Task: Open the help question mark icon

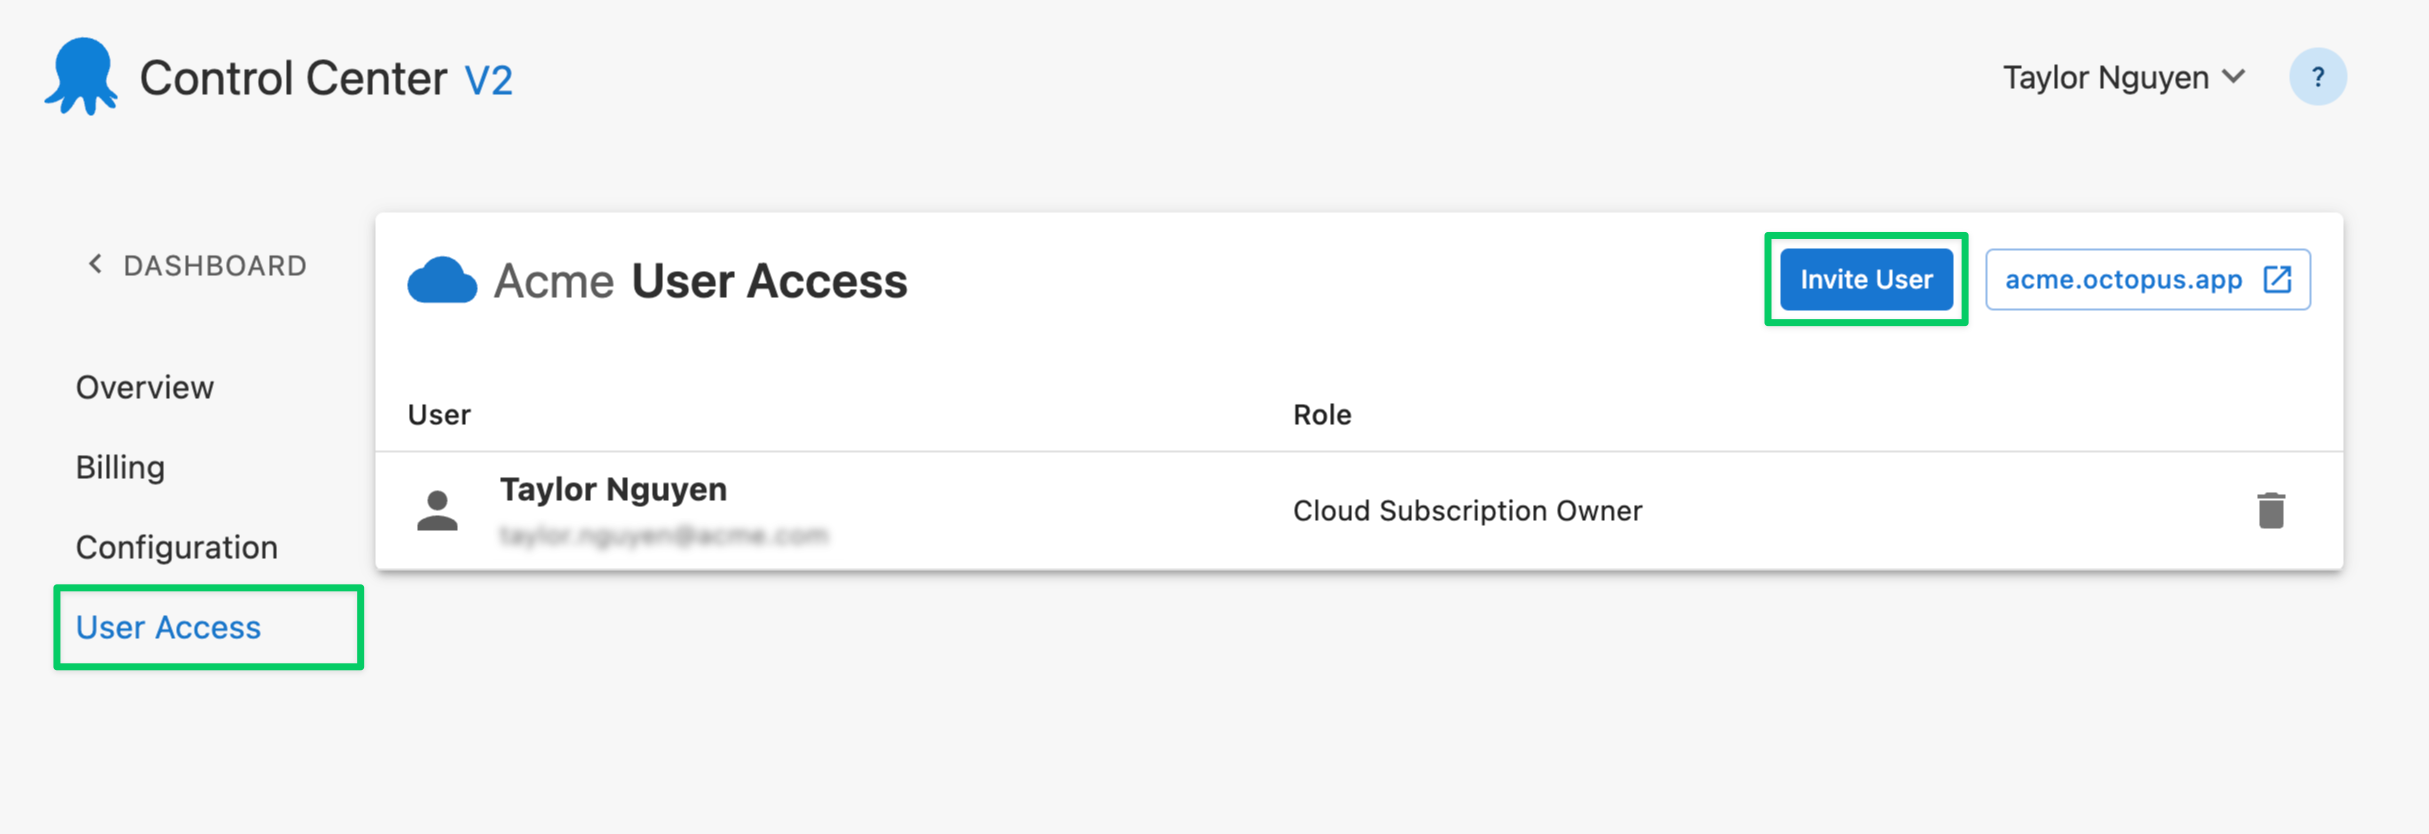Action: pos(2317,77)
